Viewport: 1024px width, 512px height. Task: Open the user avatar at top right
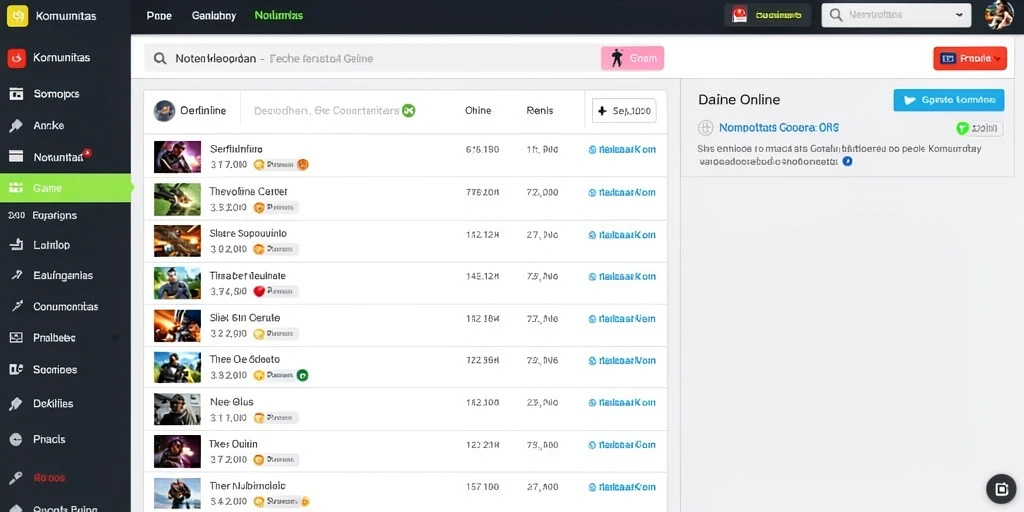999,16
